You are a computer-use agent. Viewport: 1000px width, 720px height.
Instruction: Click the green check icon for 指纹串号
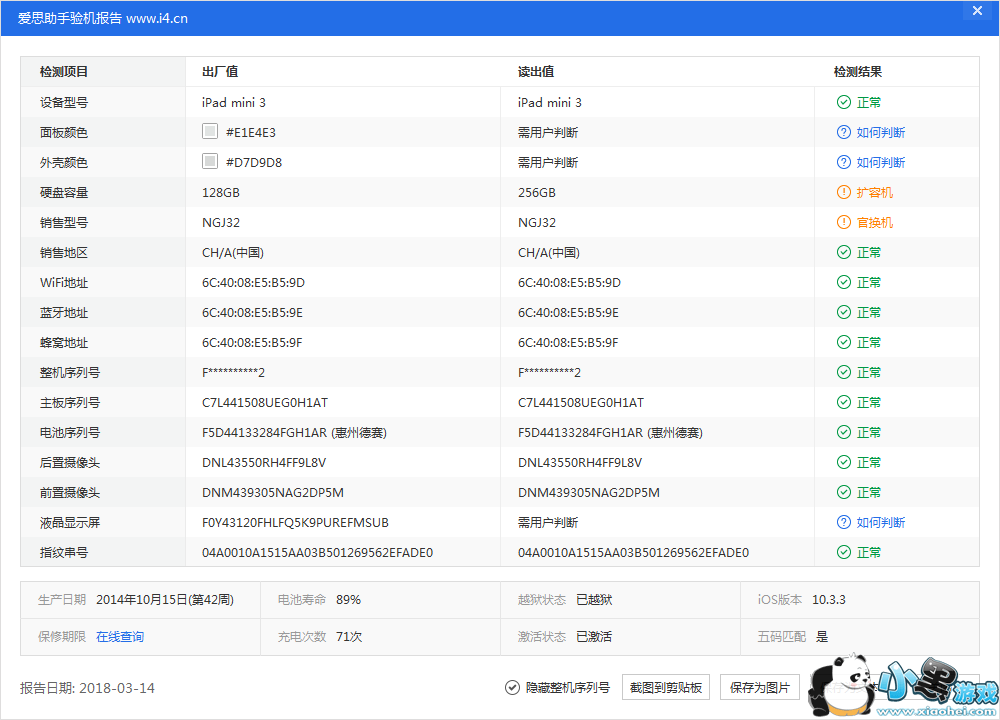[x=843, y=552]
